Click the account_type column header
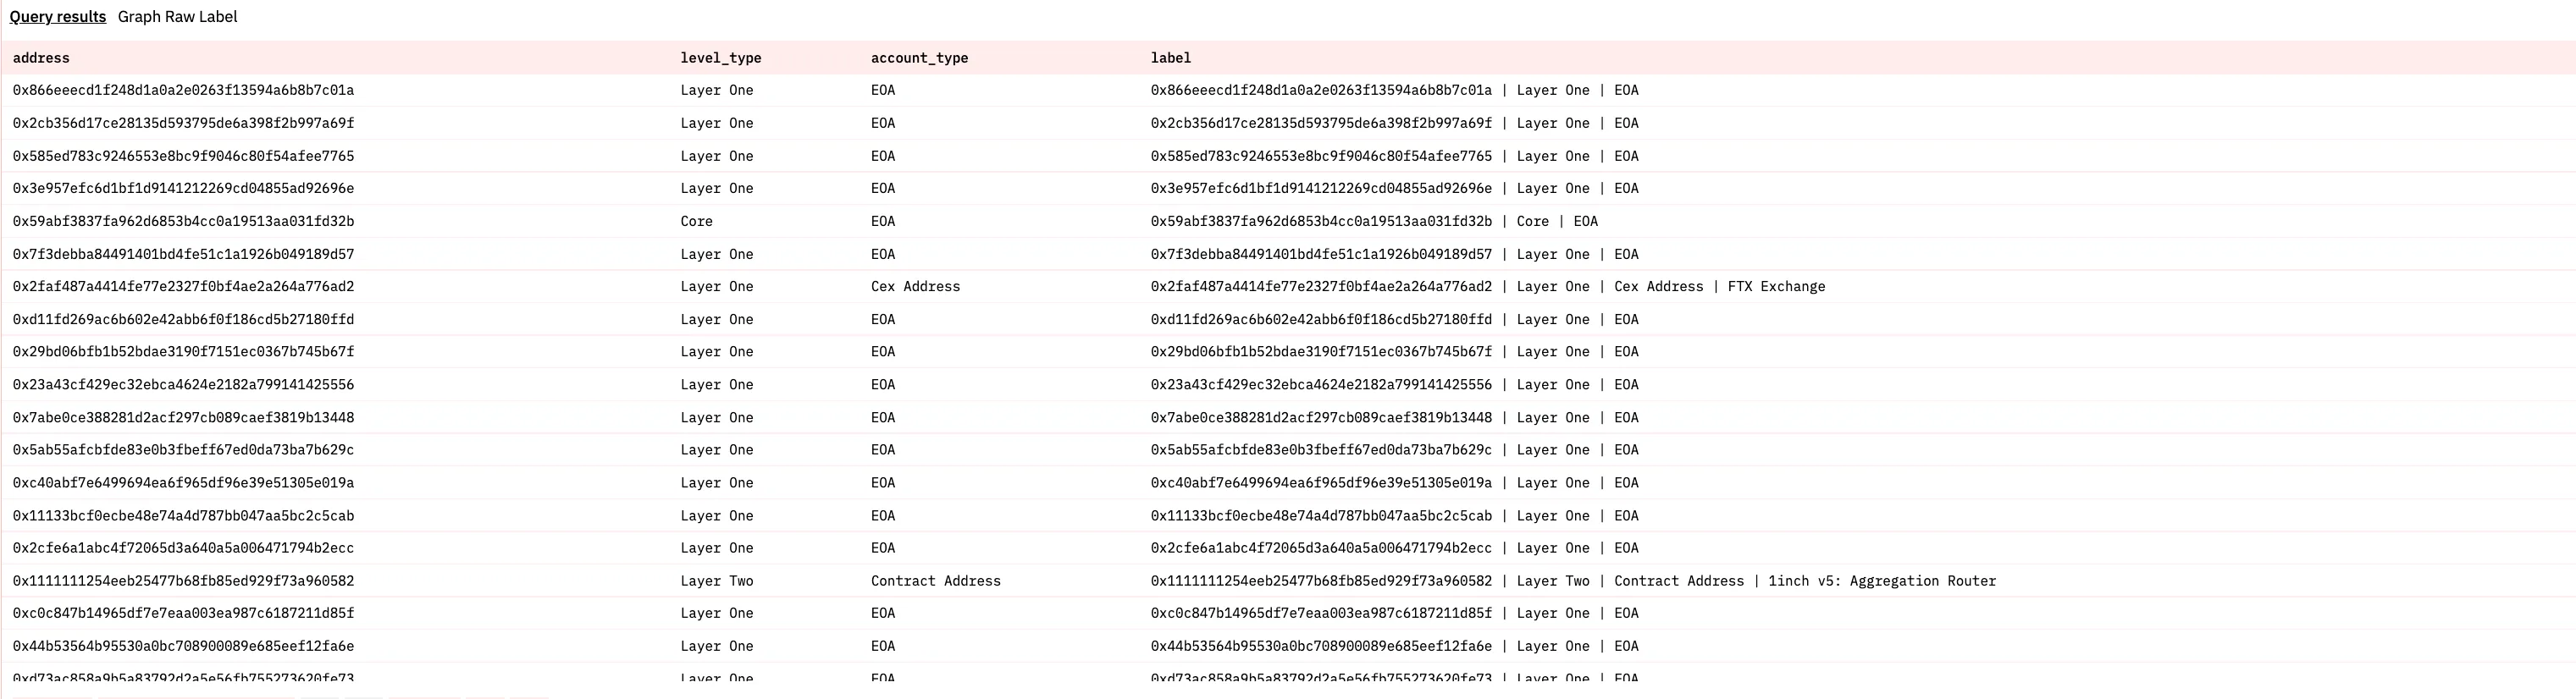Screen dimensions: 2576x699 pyautogui.click(x=919, y=58)
